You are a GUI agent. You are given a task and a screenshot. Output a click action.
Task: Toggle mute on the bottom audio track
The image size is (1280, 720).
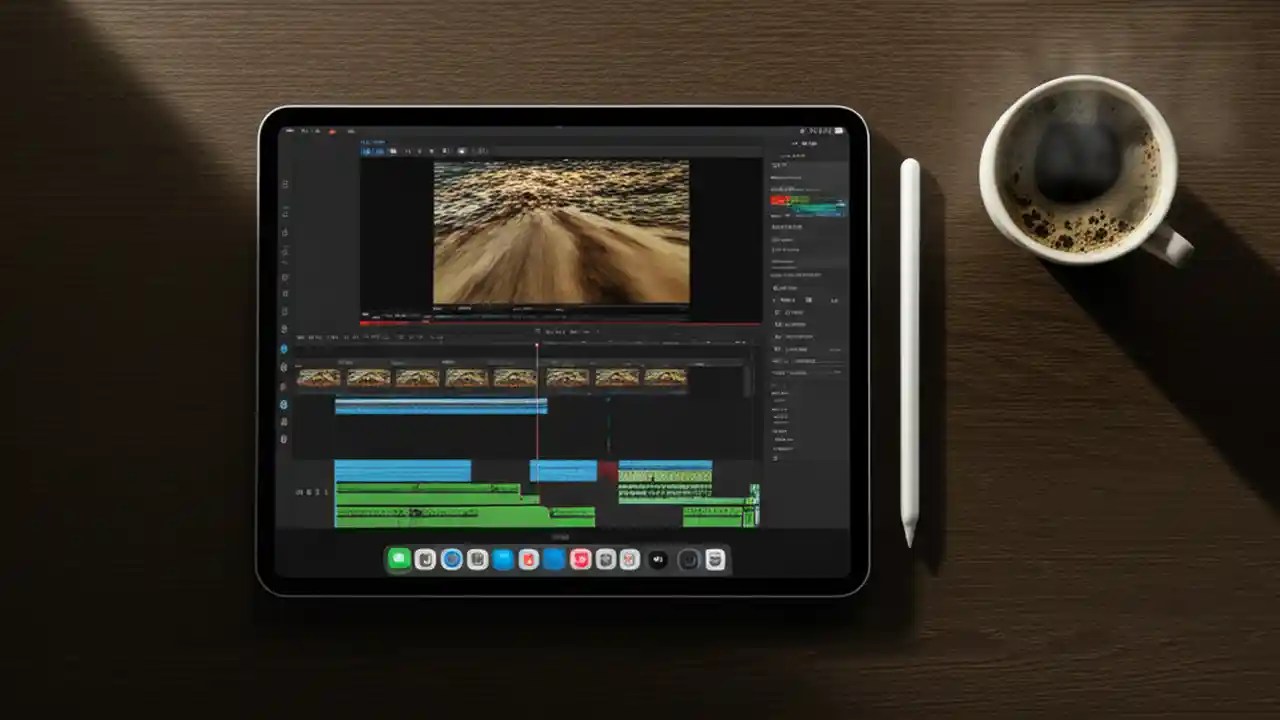298,490
